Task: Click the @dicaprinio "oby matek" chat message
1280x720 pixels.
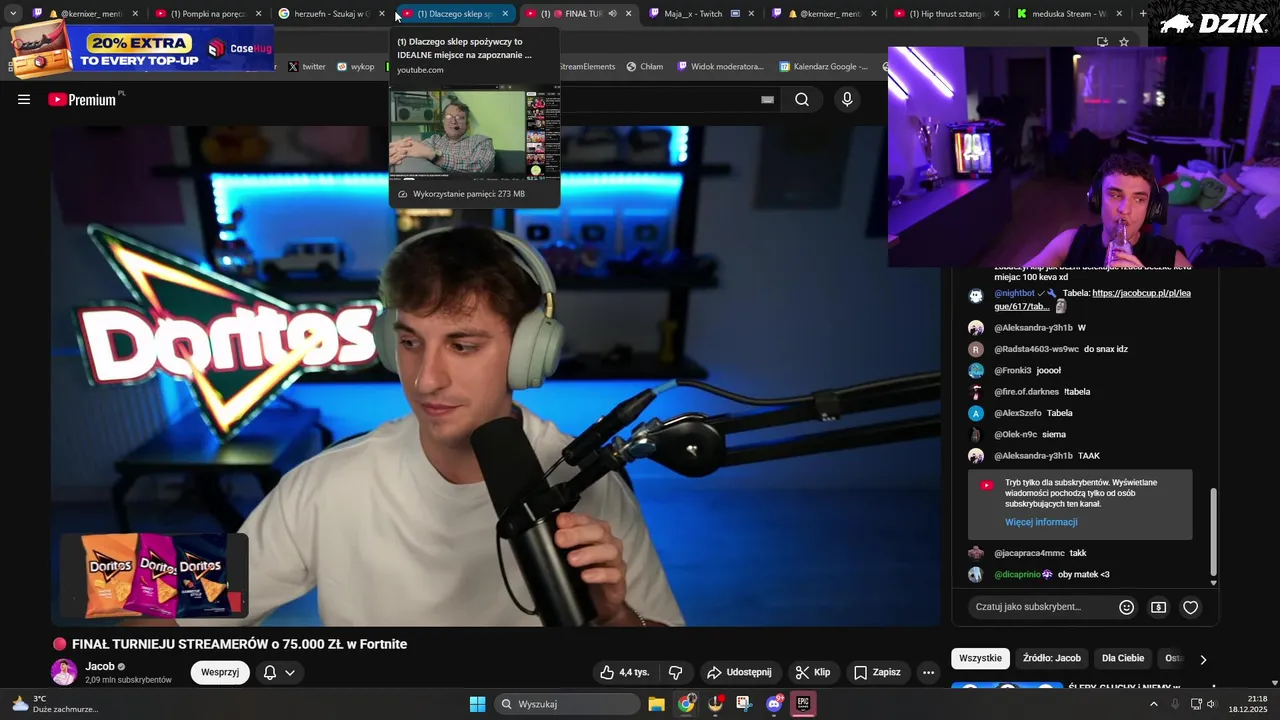Action: (1084, 575)
